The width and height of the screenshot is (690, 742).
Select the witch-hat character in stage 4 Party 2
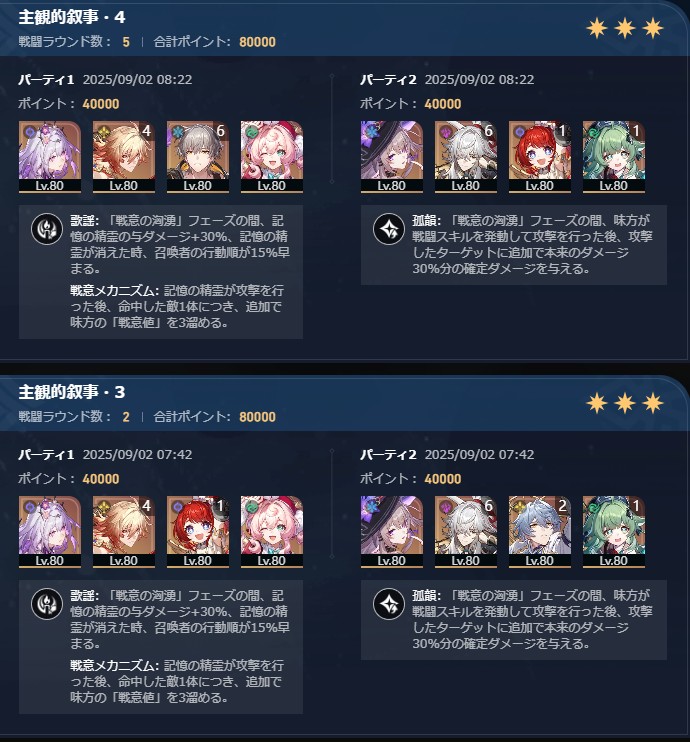click(x=392, y=157)
